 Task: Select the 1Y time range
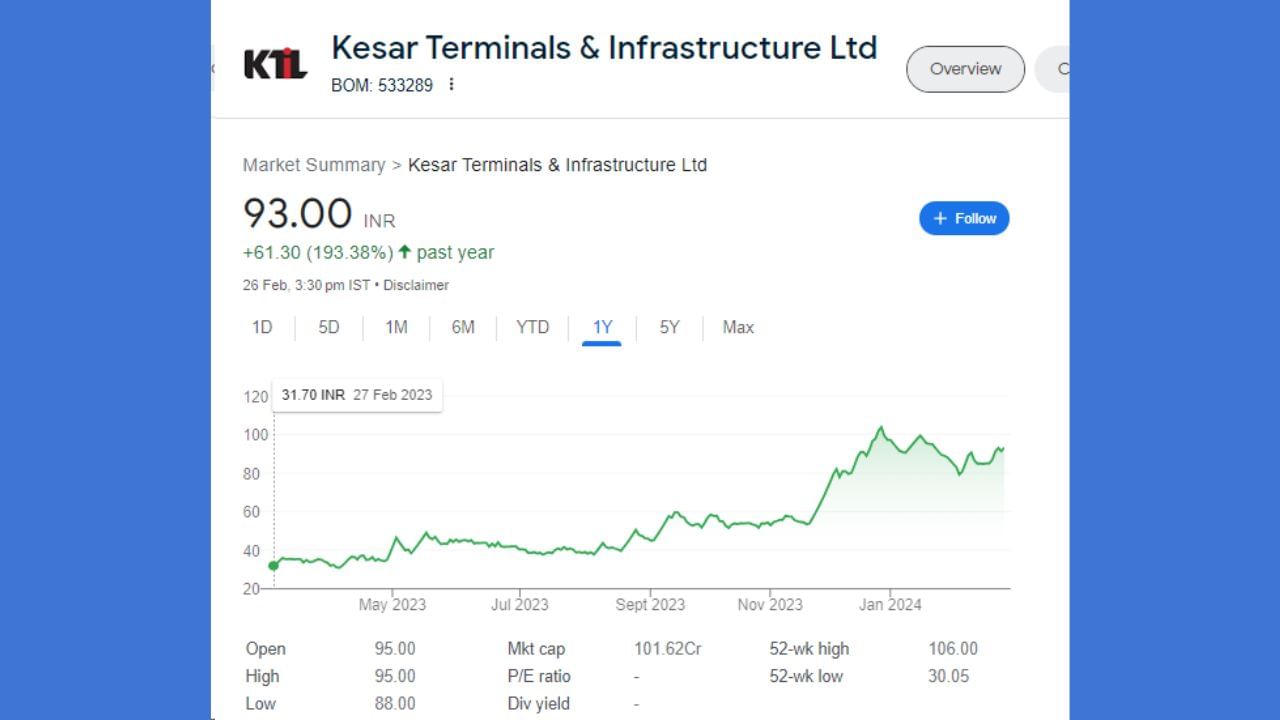[x=602, y=327]
